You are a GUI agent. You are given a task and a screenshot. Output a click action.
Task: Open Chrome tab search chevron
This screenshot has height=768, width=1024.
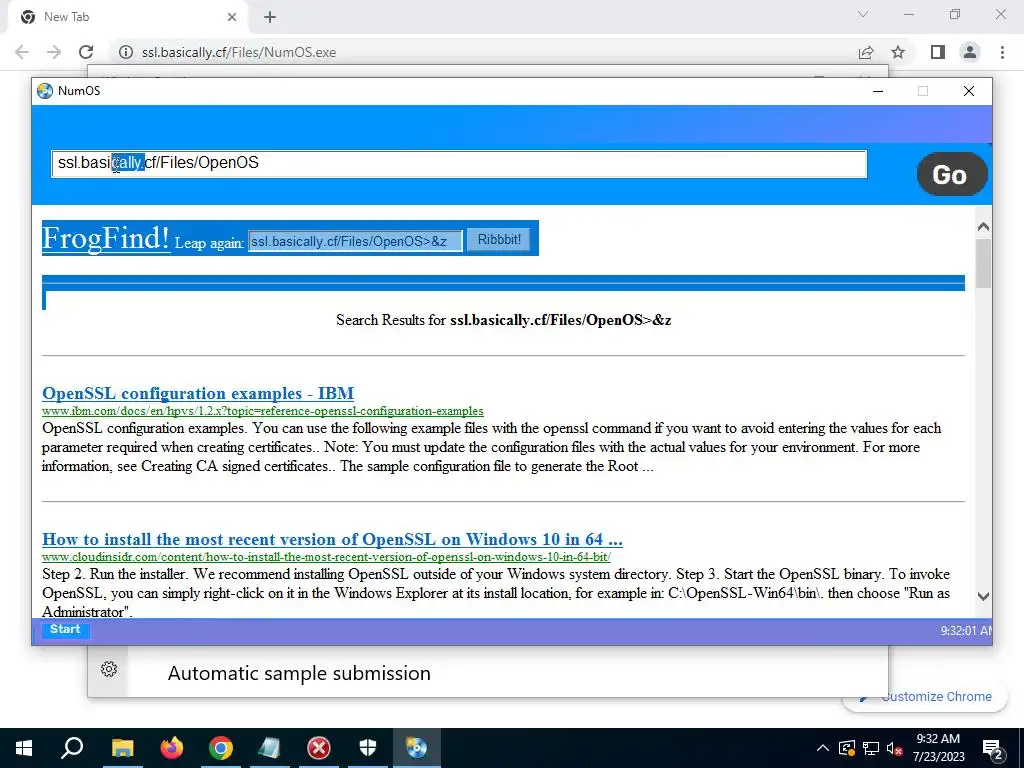point(863,14)
